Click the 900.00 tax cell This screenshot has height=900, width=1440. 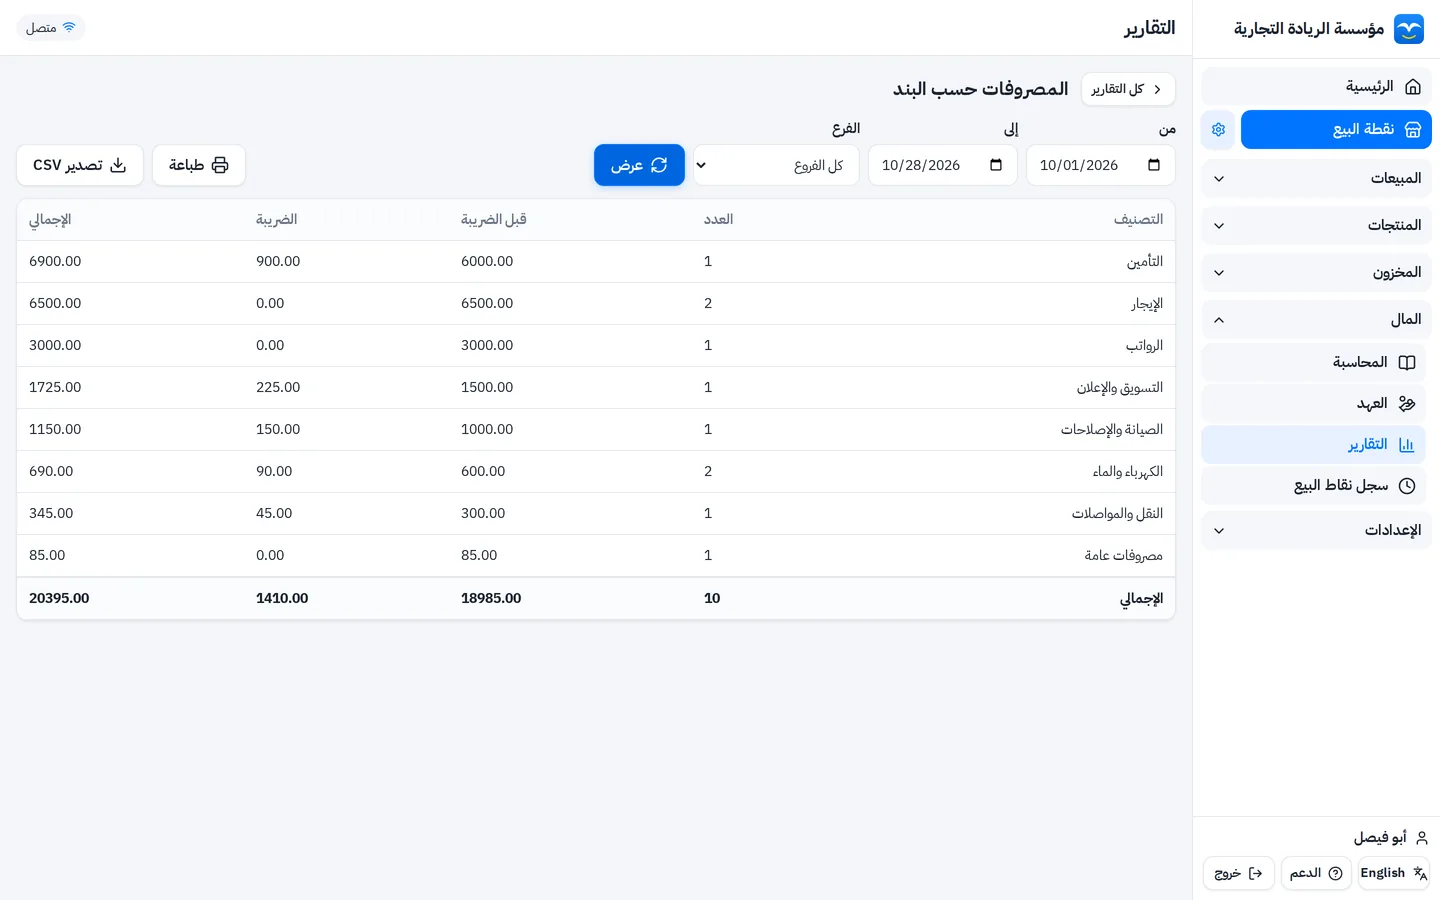(278, 262)
